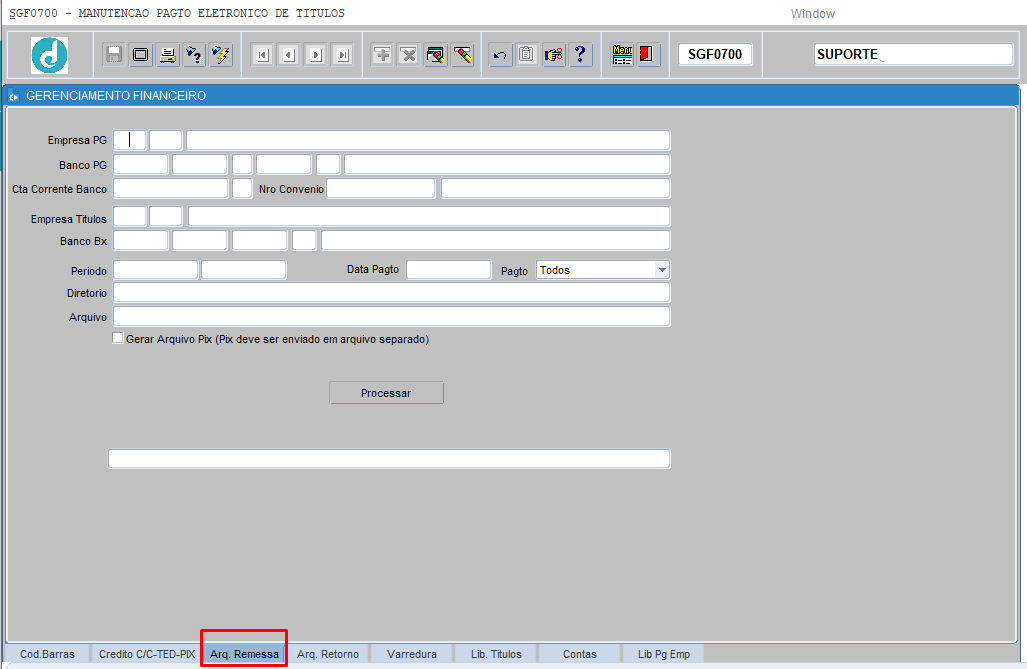The image size is (1027, 669).
Task: Open the Cod.Barras tab
Action: click(x=47, y=654)
